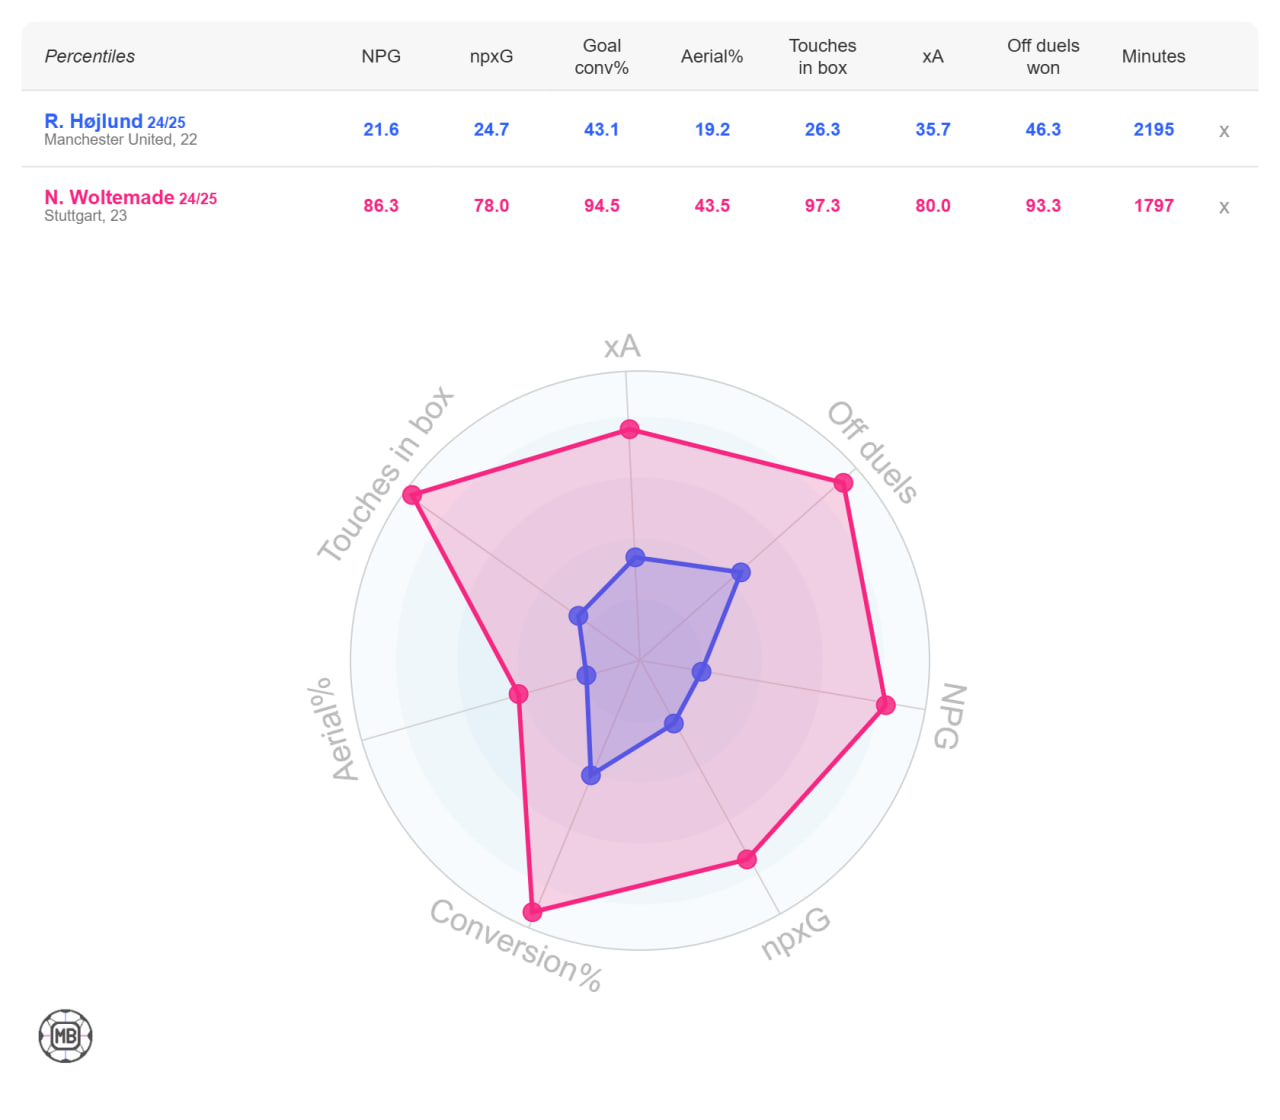The height and width of the screenshot is (1120, 1280).
Task: Click the npxG axis label on radar
Action: (795, 934)
